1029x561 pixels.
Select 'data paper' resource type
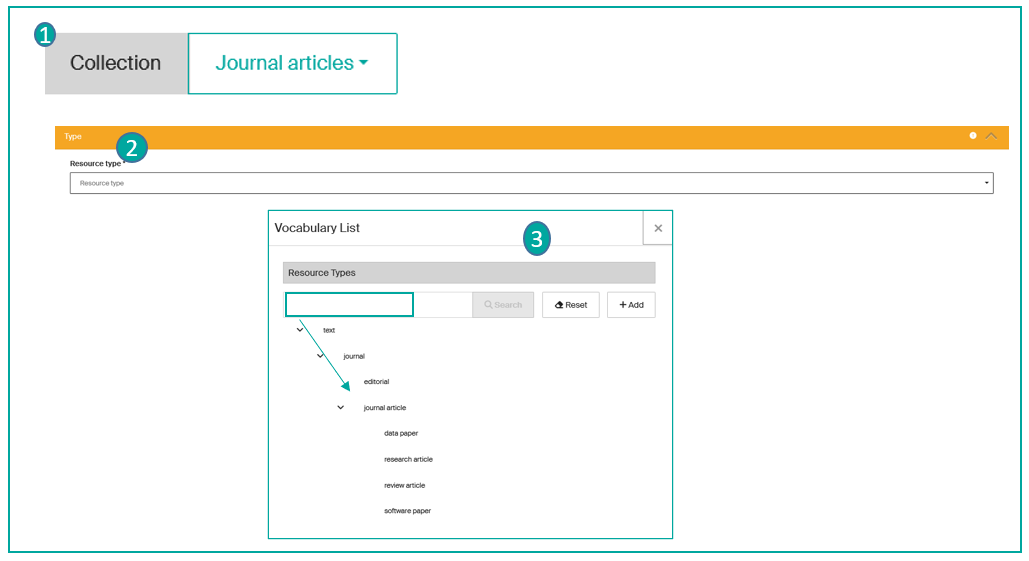[x=401, y=434]
